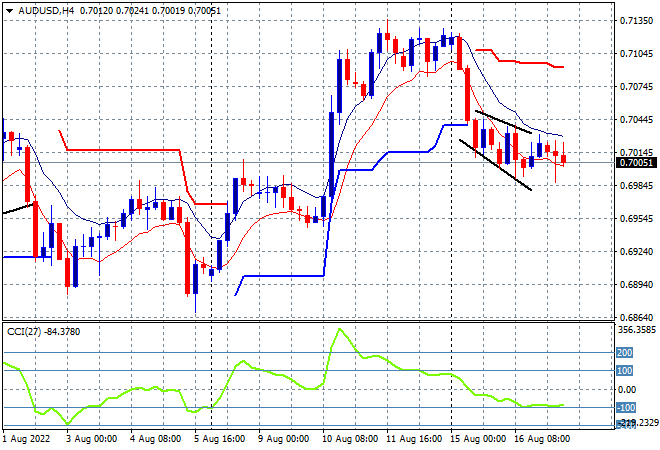Screen dimensions: 660x450
Task: Click the 0.71350 price scale value
Action: point(636,21)
